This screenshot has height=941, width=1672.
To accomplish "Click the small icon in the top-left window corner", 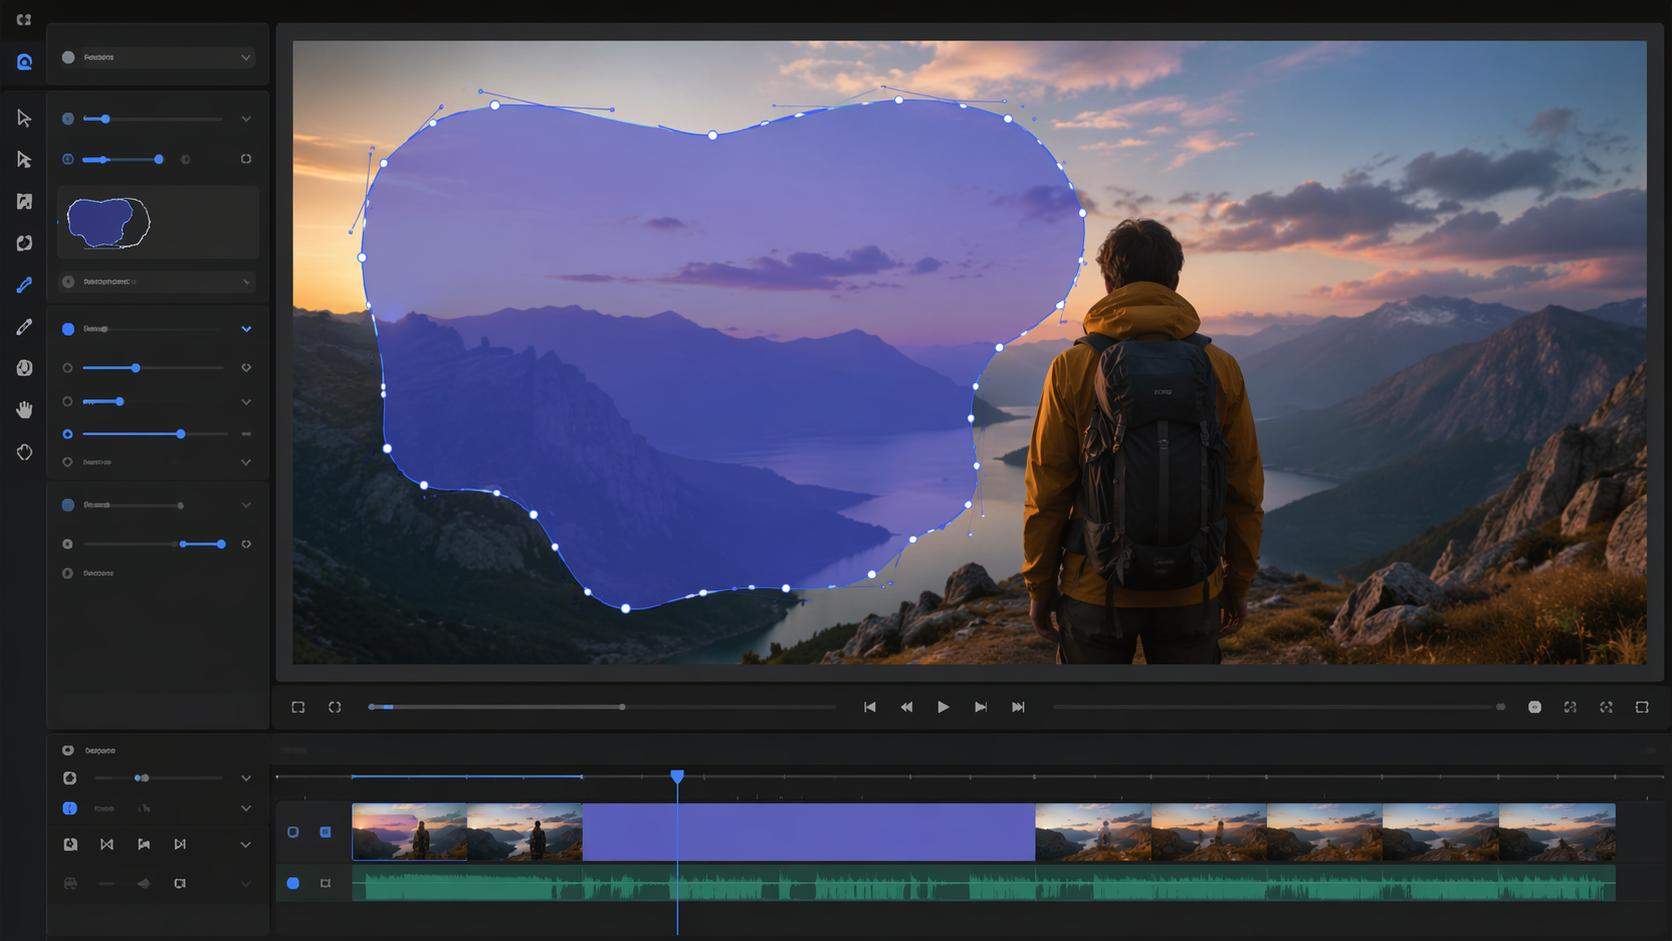I will [x=24, y=19].
